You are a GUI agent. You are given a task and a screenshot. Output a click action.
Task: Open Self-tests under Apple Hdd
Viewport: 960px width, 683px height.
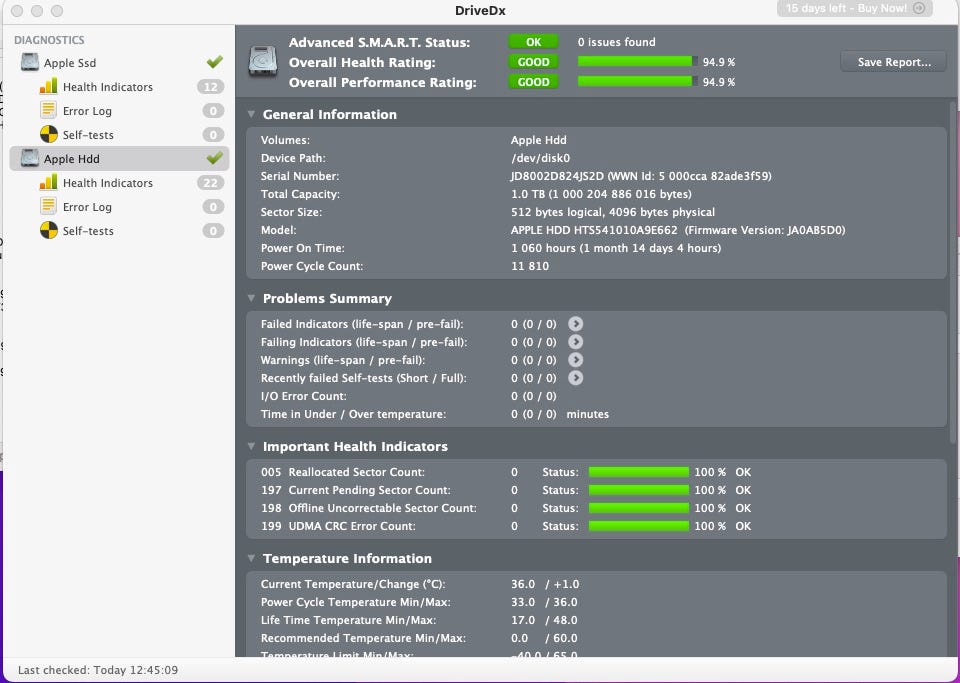(88, 231)
